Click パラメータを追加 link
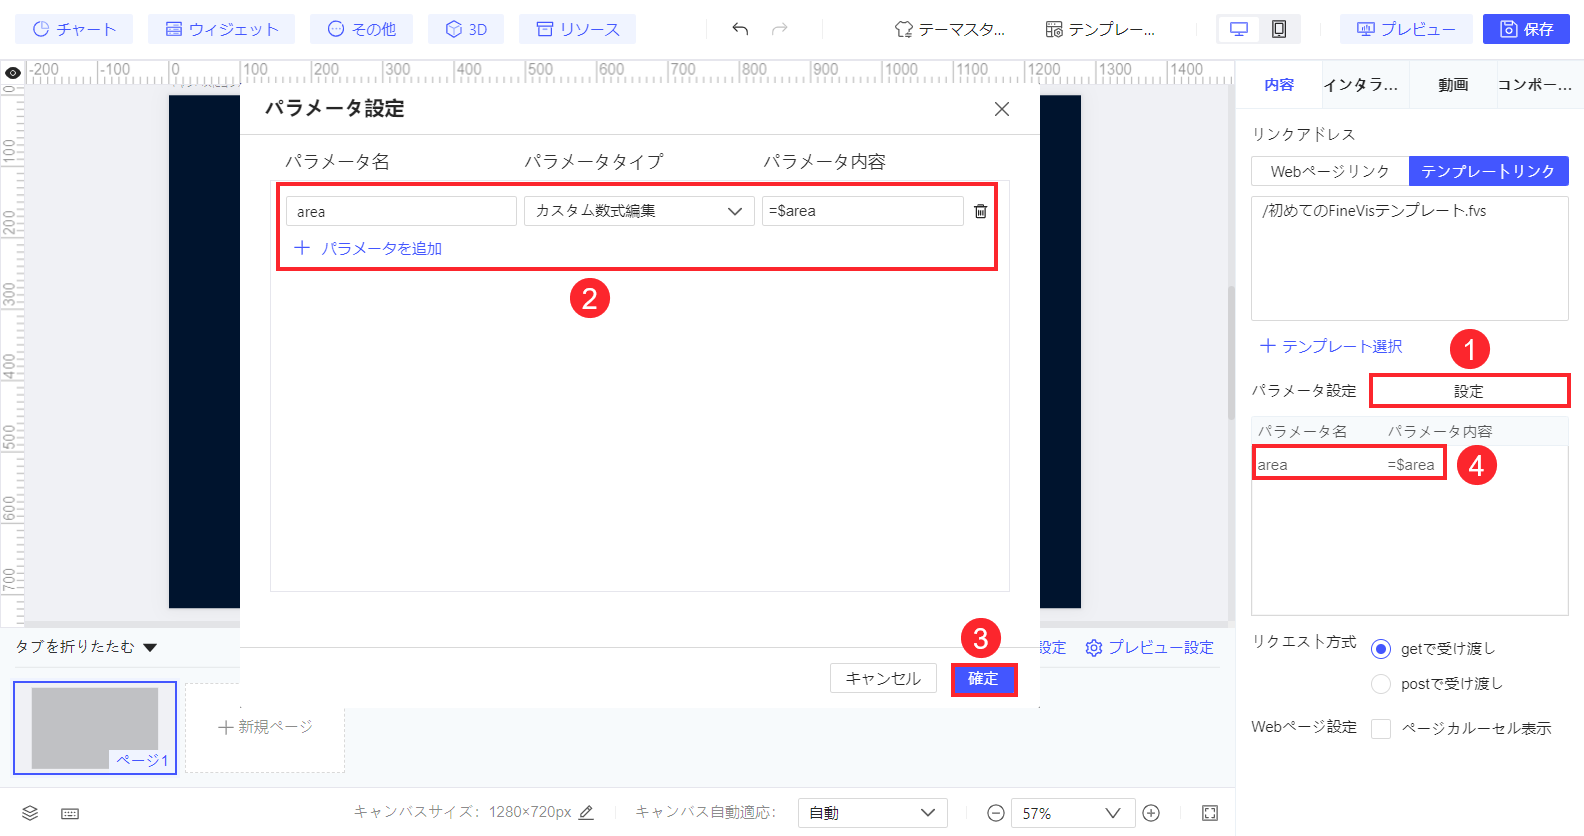1584x836 pixels. pos(368,248)
